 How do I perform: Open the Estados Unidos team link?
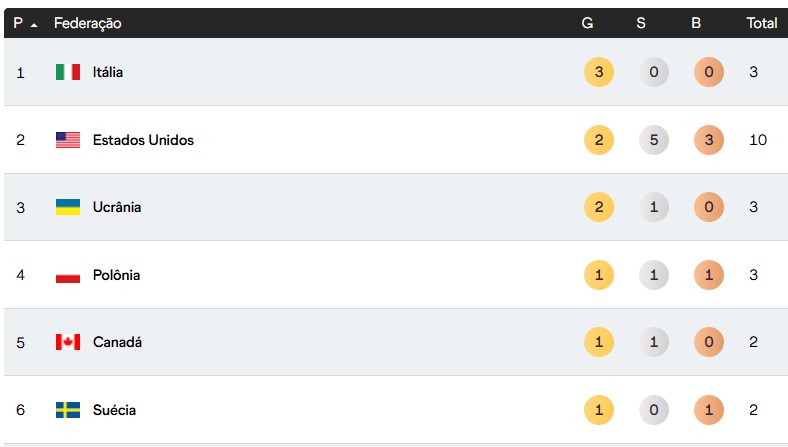143,140
